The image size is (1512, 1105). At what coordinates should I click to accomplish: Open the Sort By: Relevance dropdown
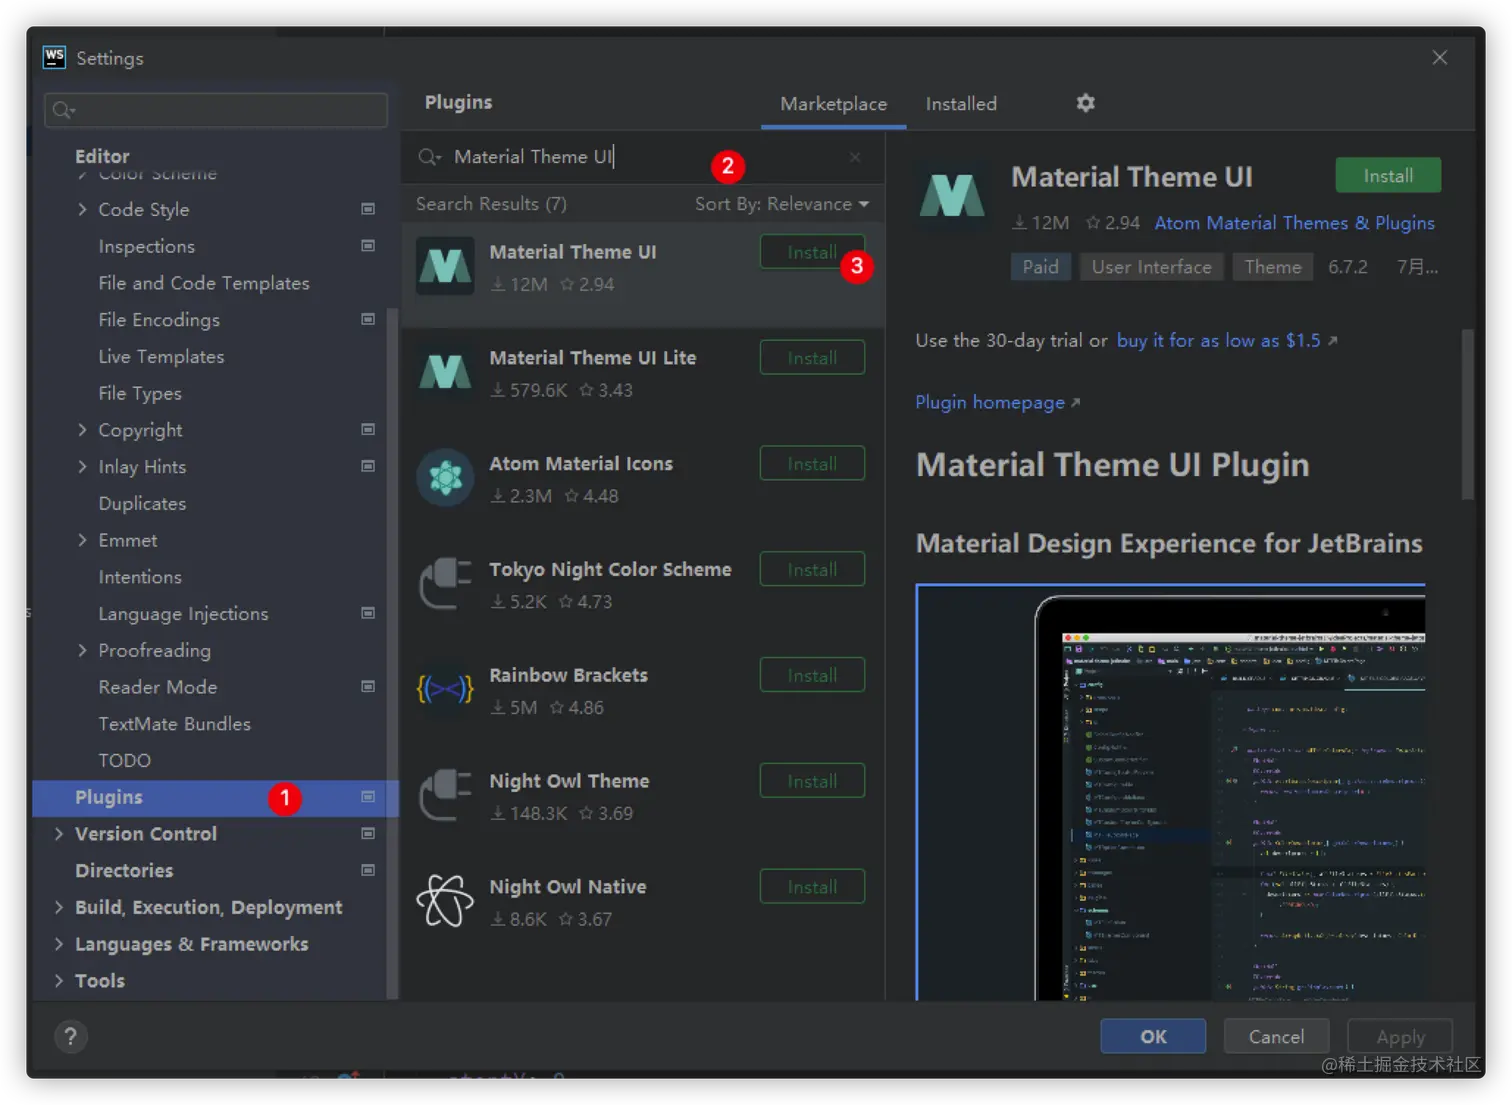point(782,204)
